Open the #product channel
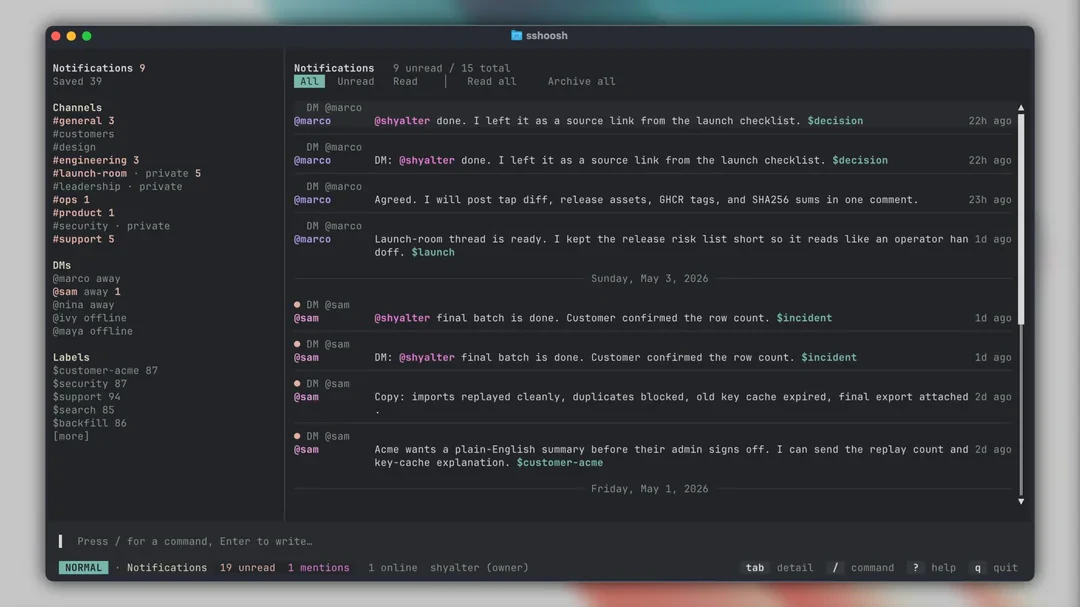Screen dimensions: 1080x607 83,213
